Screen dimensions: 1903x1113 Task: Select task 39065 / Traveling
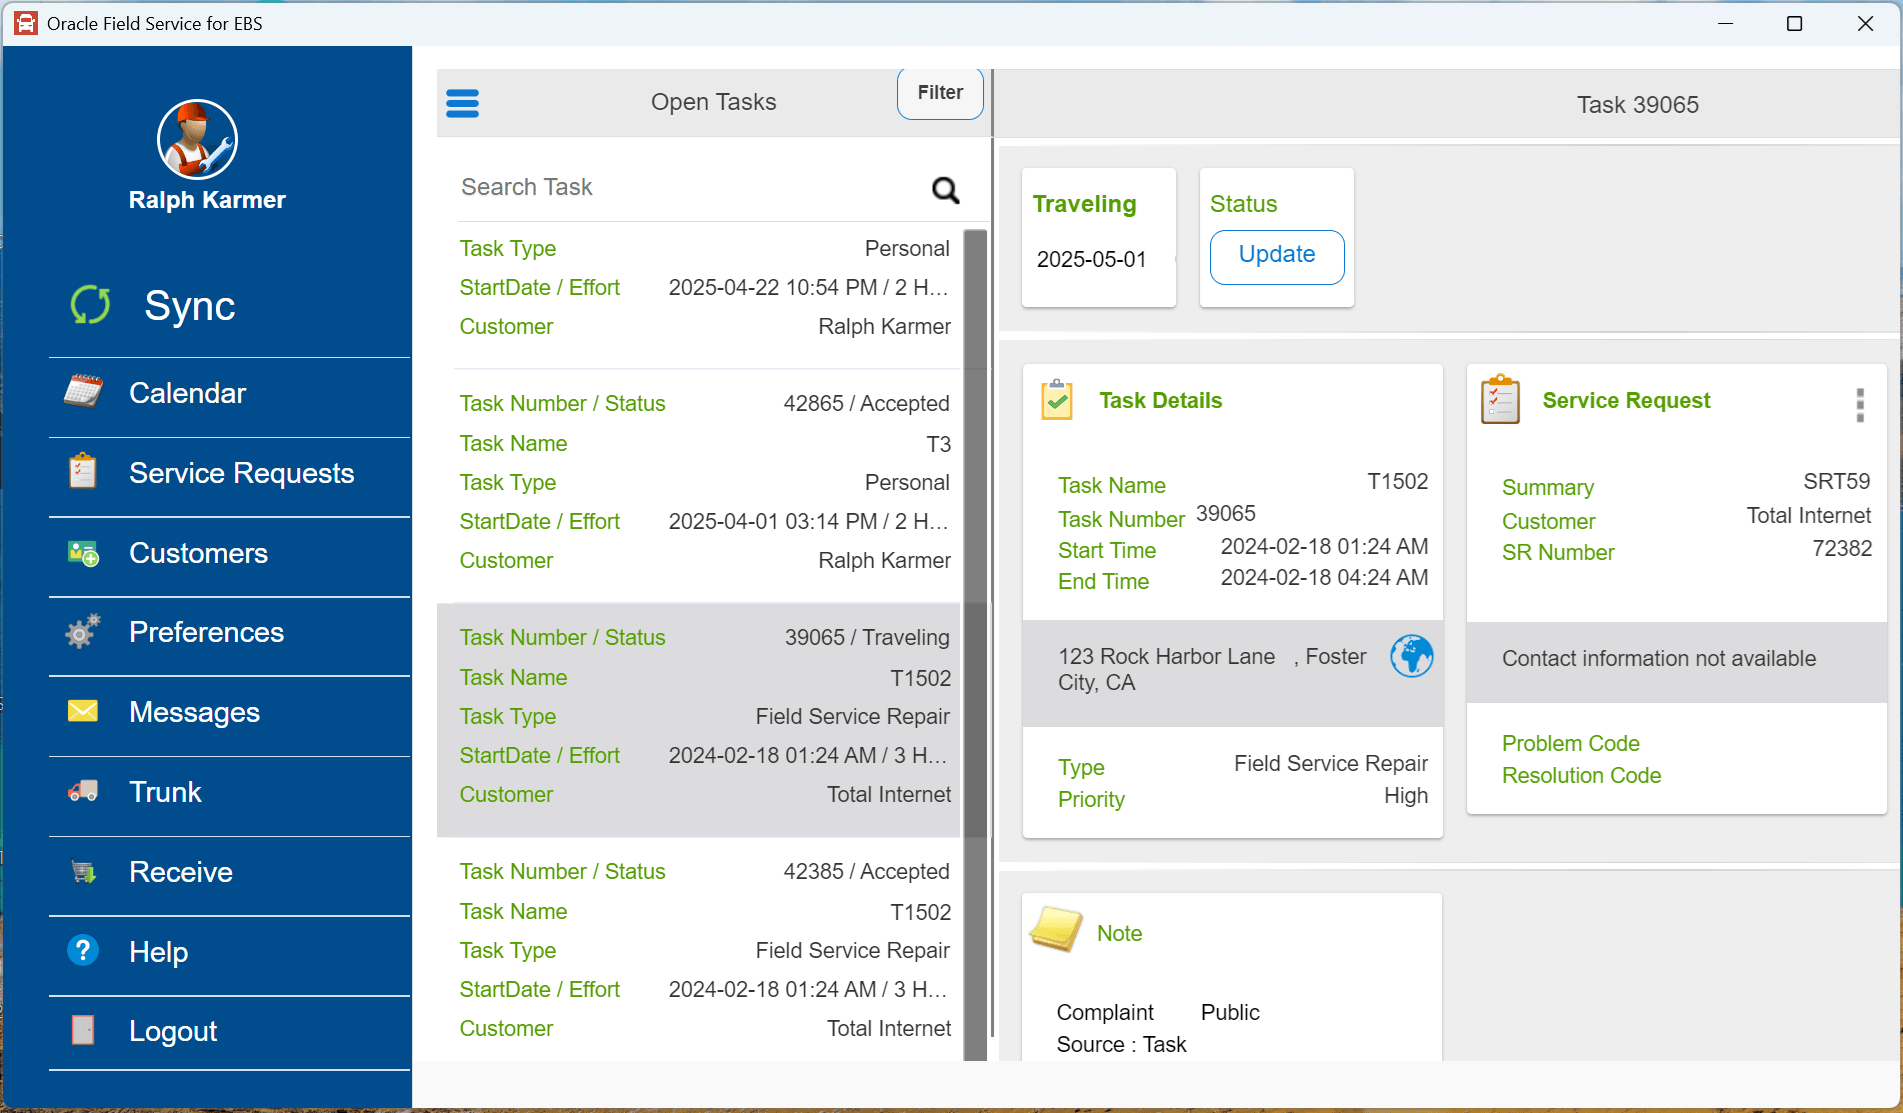click(699, 719)
